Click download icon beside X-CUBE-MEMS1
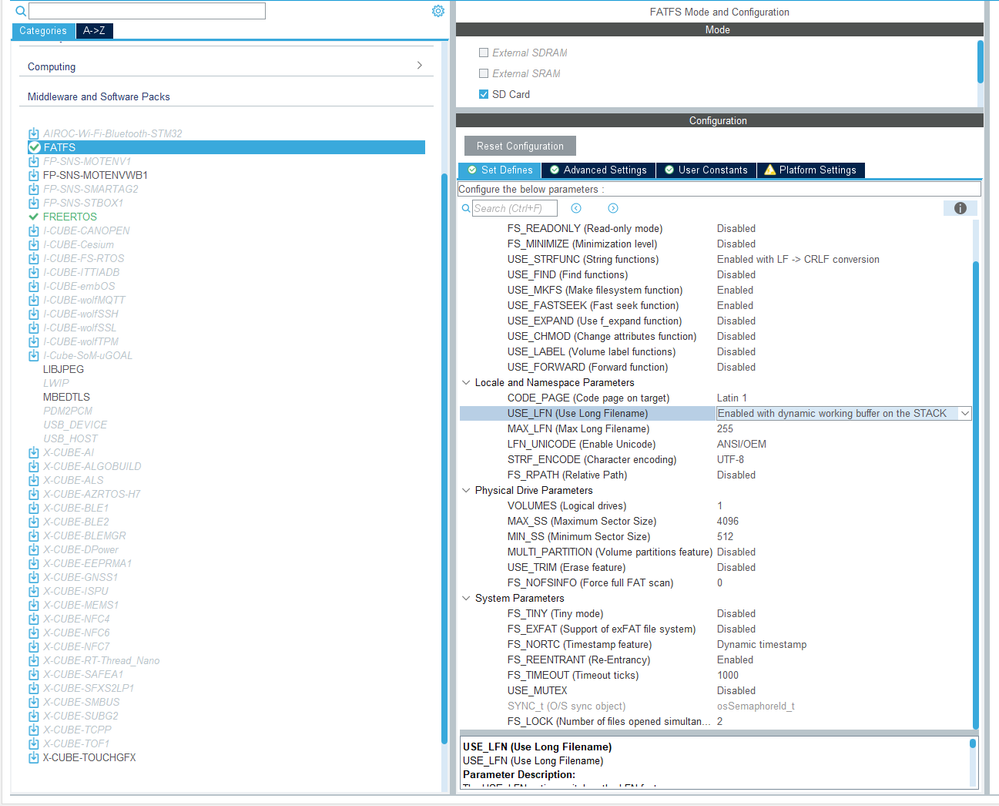The height and width of the screenshot is (806, 999). click(x=34, y=605)
